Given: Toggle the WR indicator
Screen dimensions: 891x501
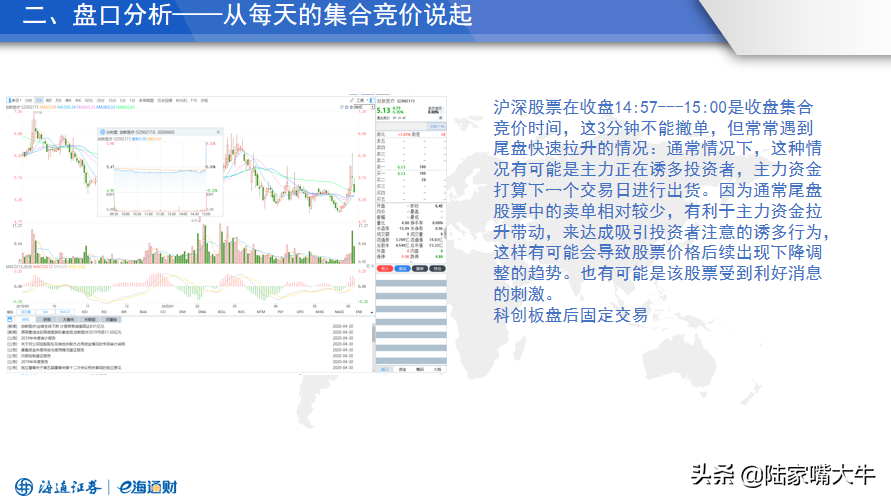Looking at the screenshot, I should [x=123, y=312].
